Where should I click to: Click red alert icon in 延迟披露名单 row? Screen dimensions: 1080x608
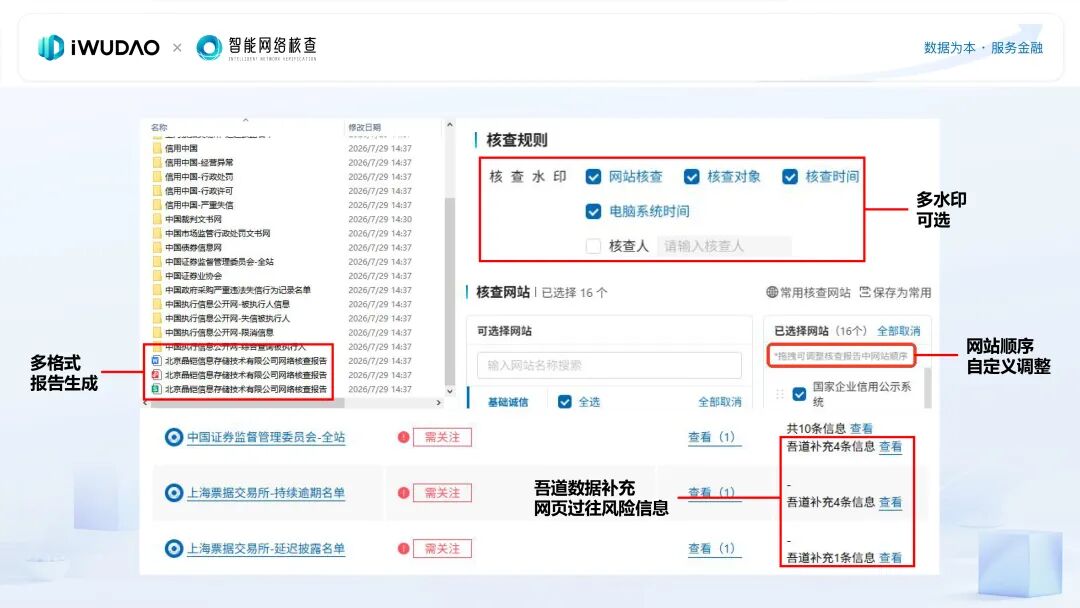pyautogui.click(x=404, y=548)
